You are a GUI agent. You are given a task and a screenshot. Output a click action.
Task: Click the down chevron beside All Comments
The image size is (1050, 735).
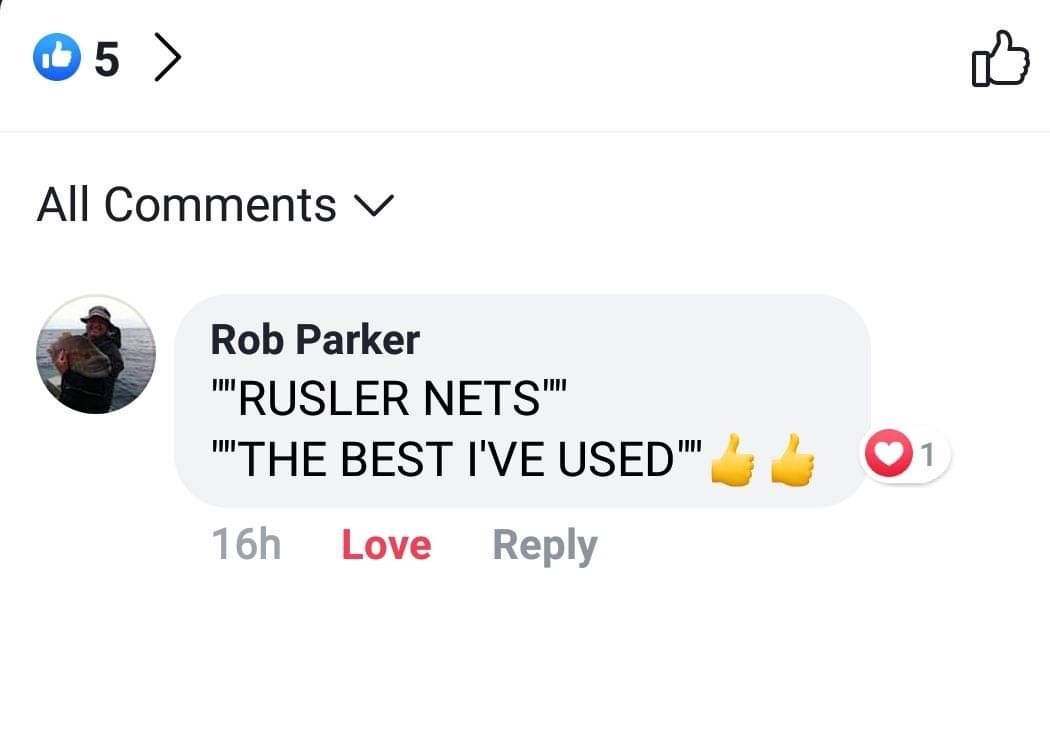coord(375,206)
